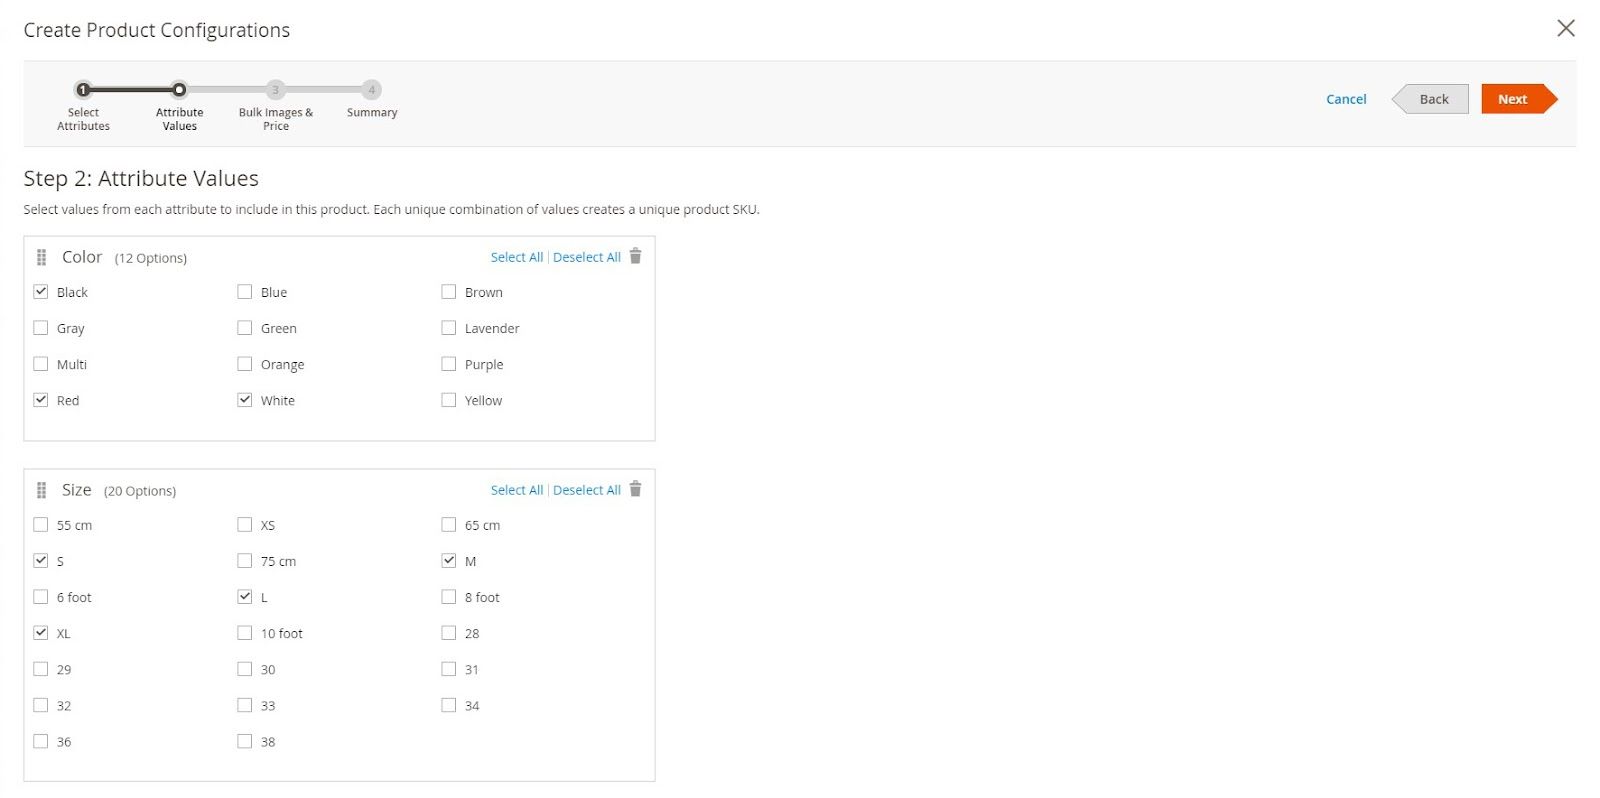Enable the 8 foot size option

[x=449, y=597]
